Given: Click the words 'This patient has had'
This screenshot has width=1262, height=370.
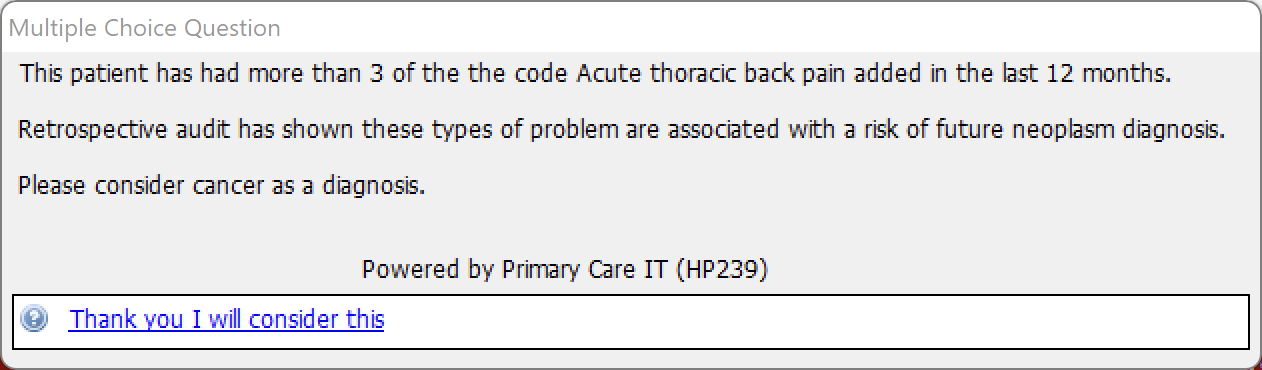Looking at the screenshot, I should click(x=122, y=74).
